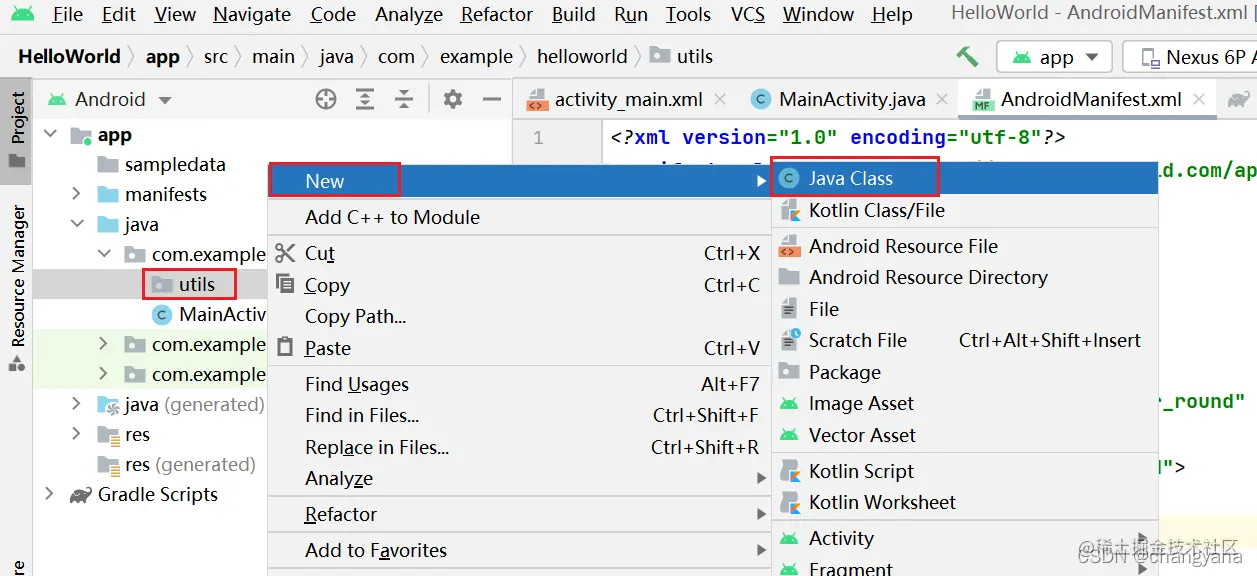The image size is (1257, 576).
Task: Select the locate target icon in Project panel
Action: click(x=326, y=99)
